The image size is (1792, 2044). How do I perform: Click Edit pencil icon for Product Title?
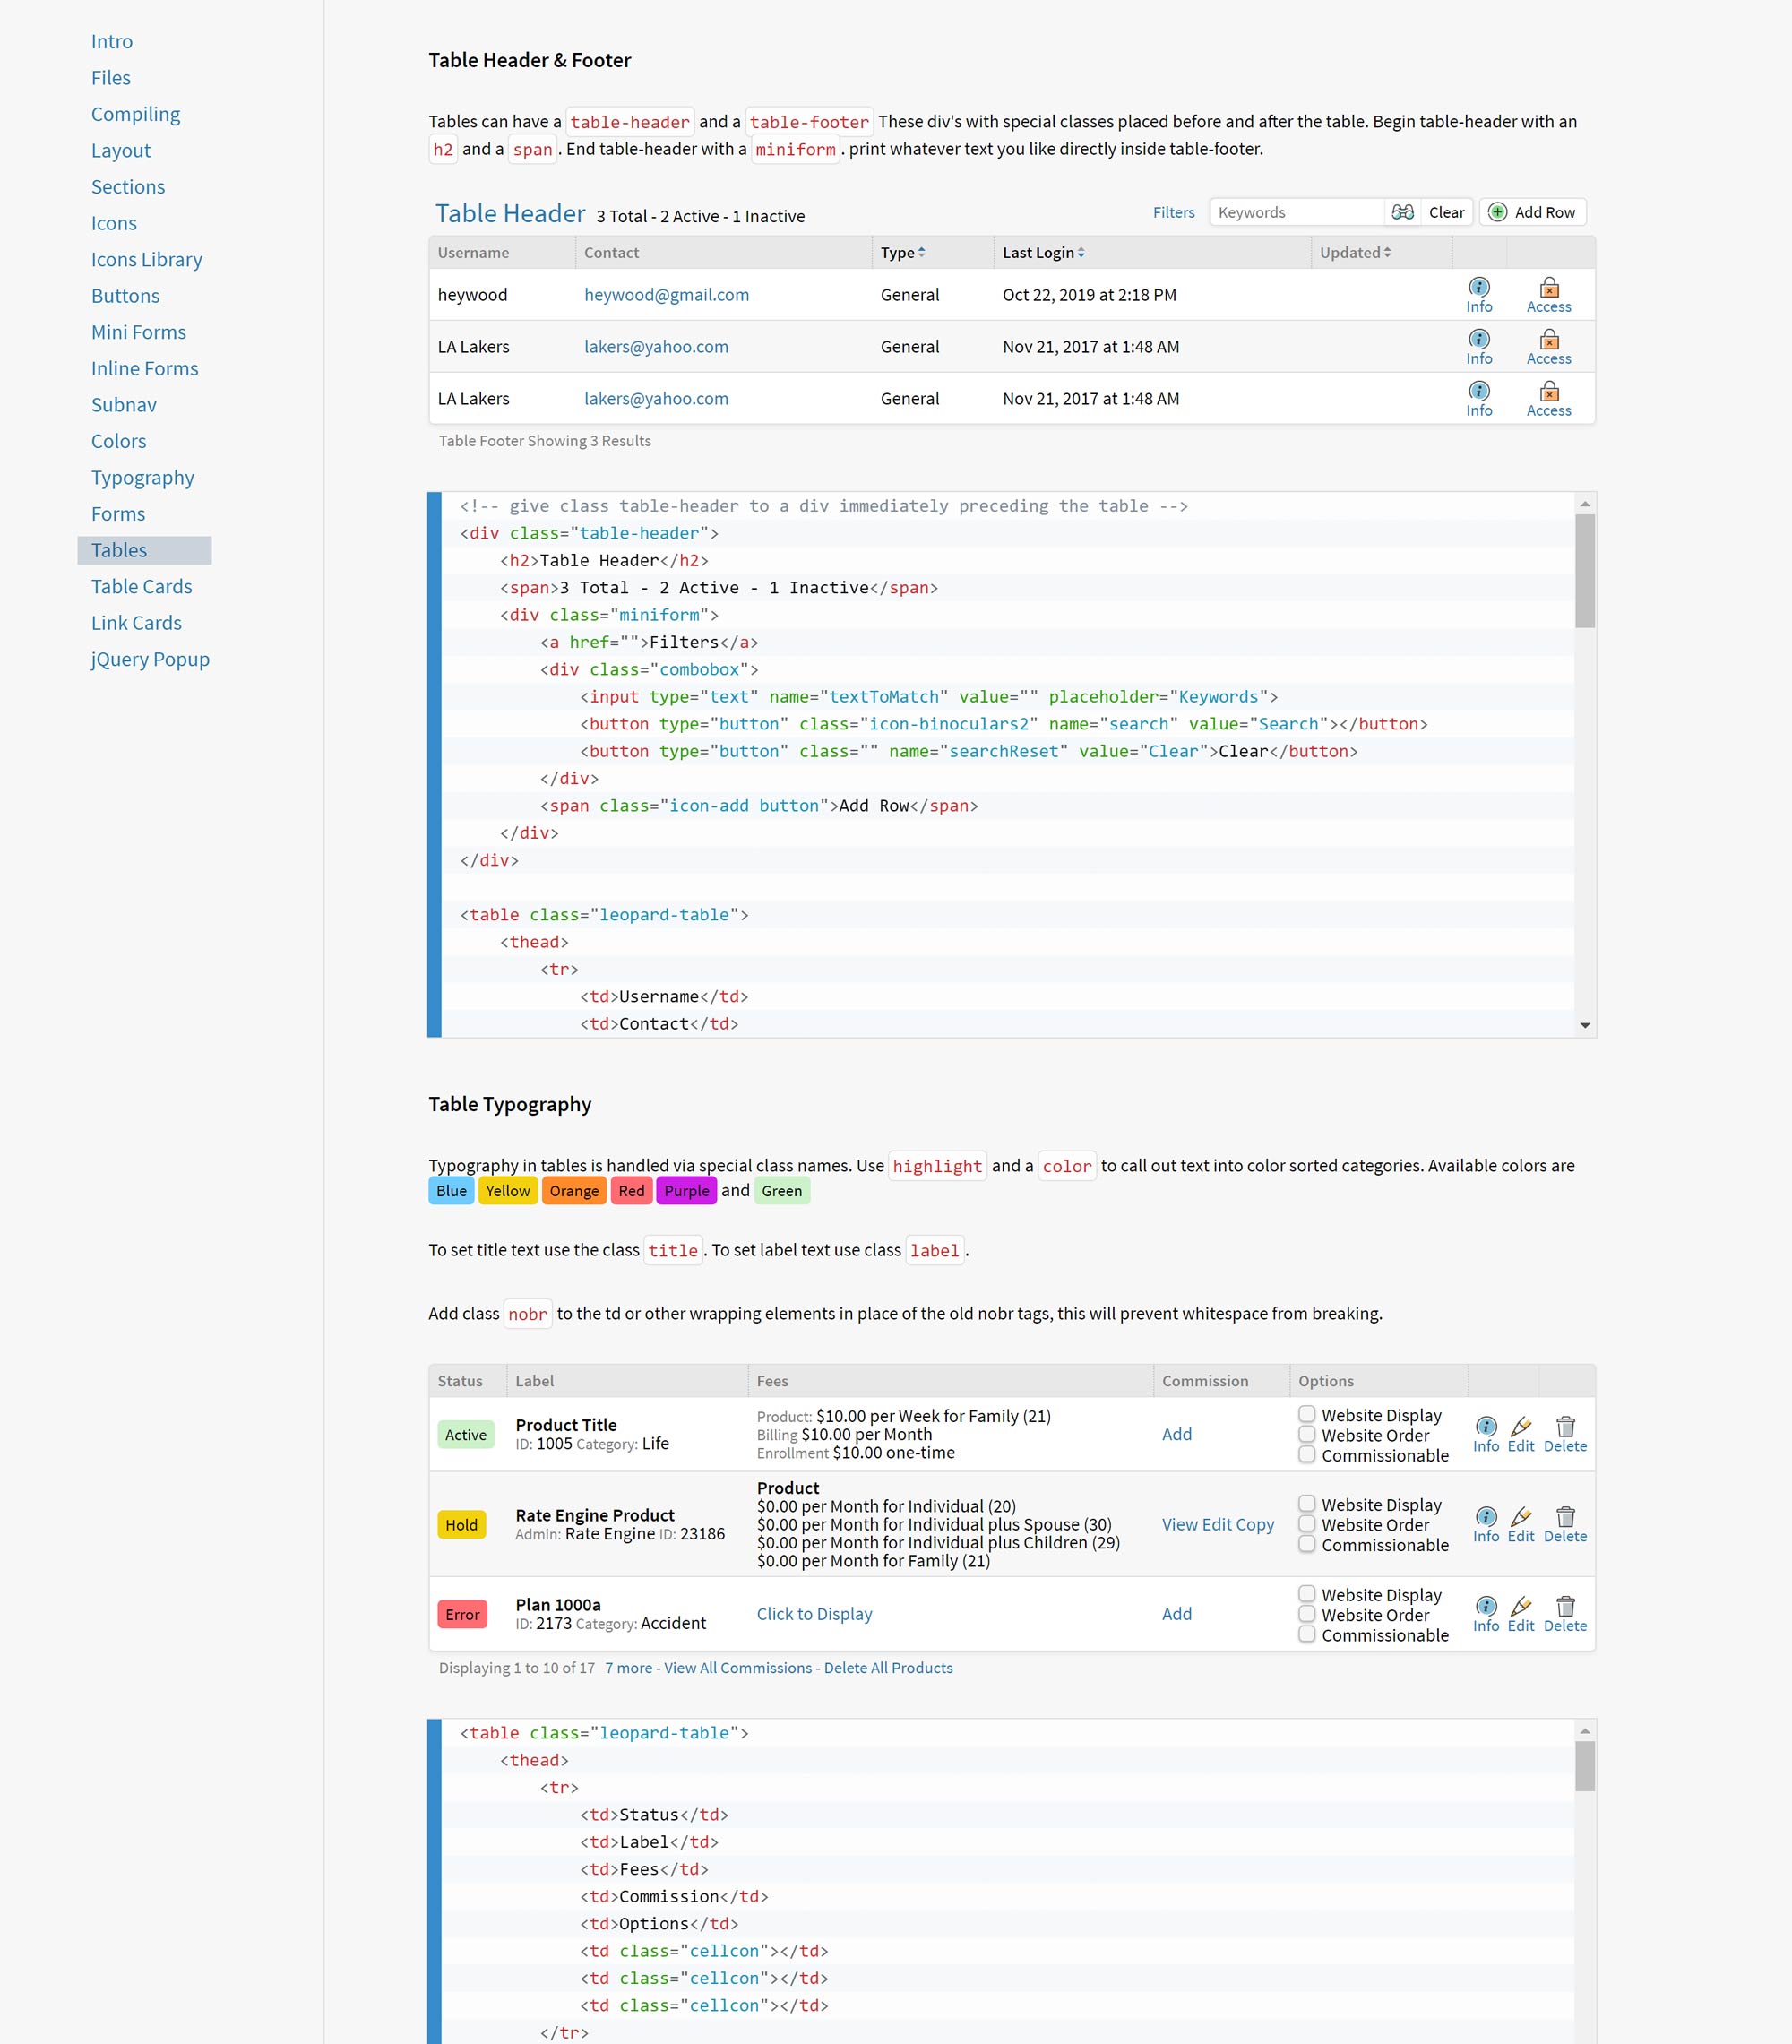1520,1427
